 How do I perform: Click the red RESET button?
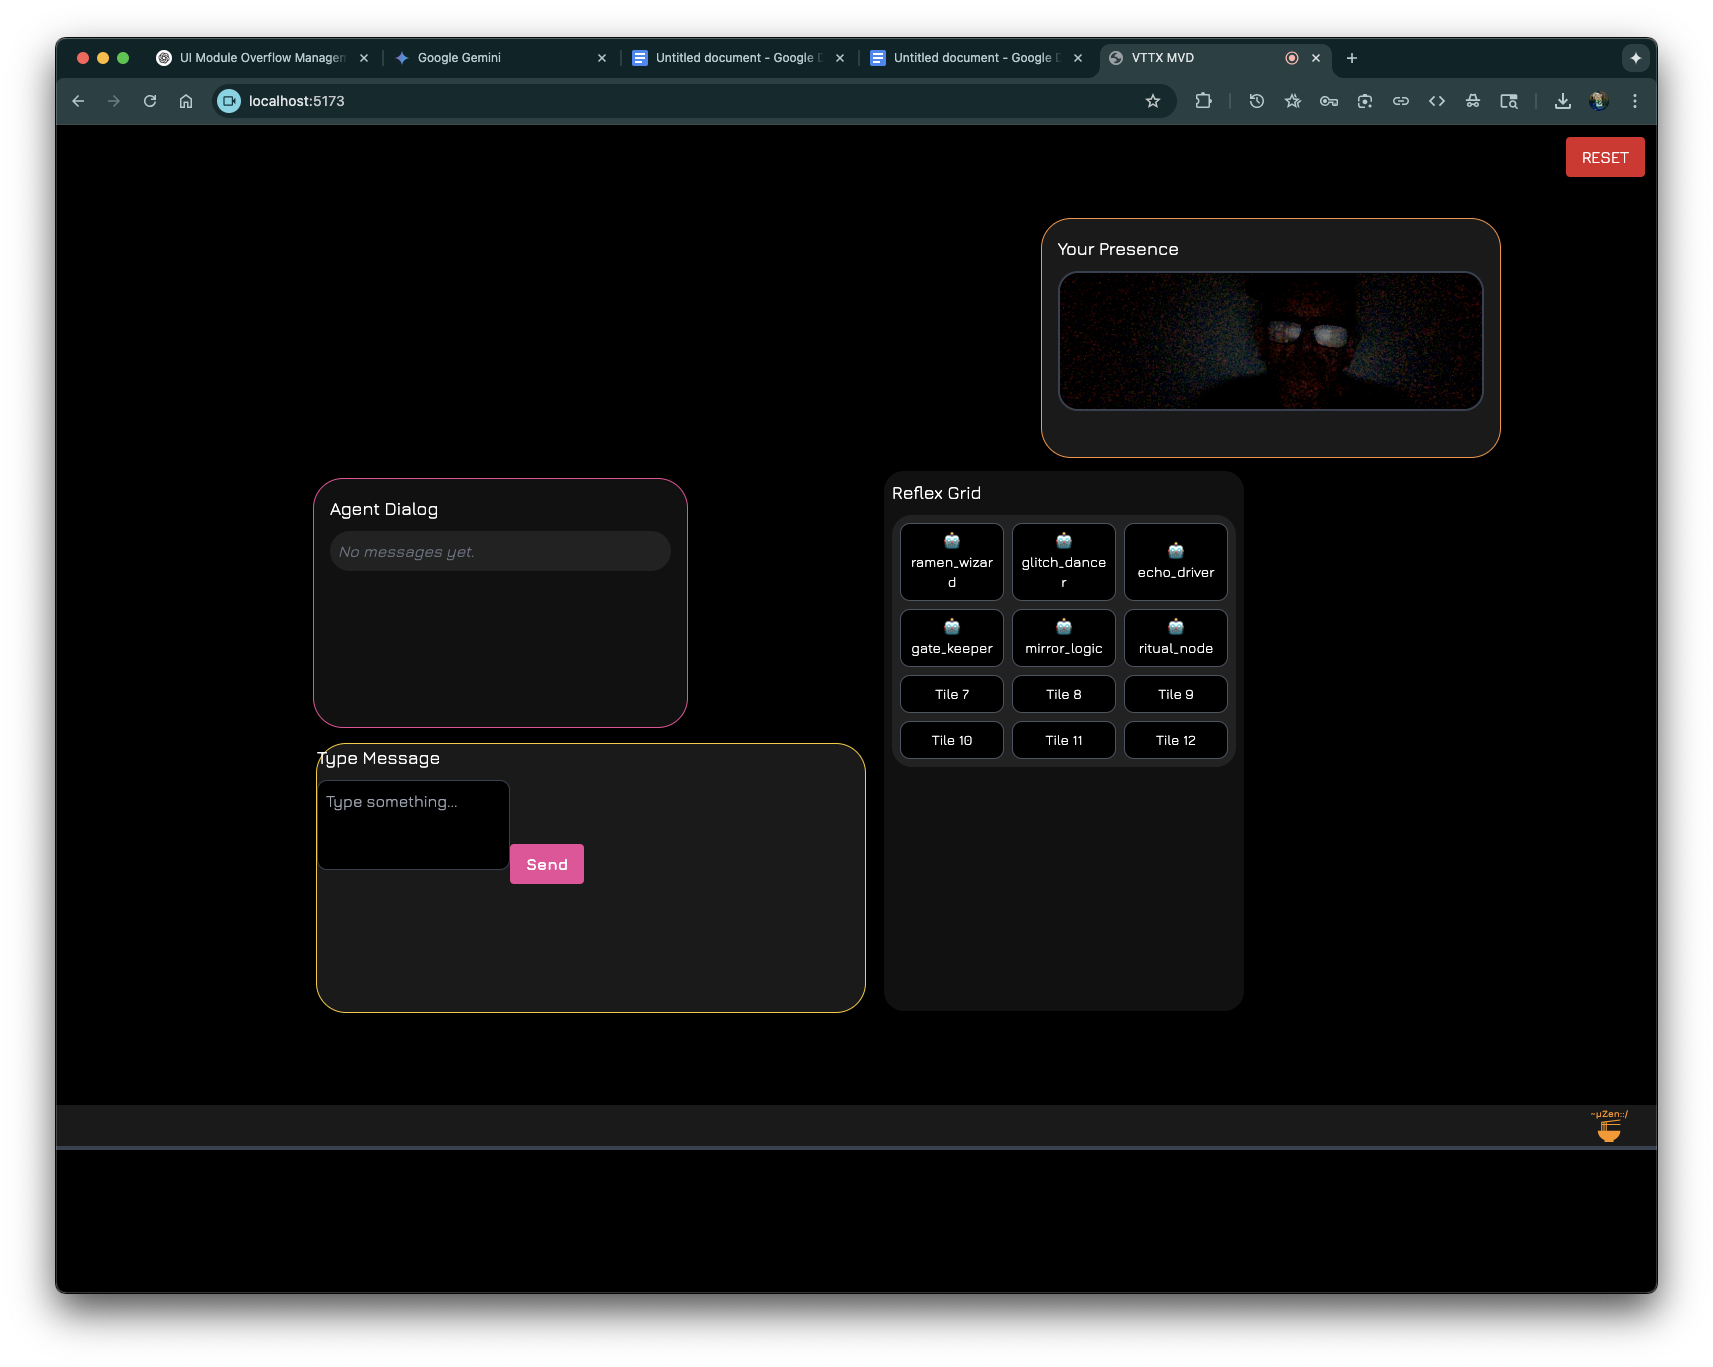1604,157
